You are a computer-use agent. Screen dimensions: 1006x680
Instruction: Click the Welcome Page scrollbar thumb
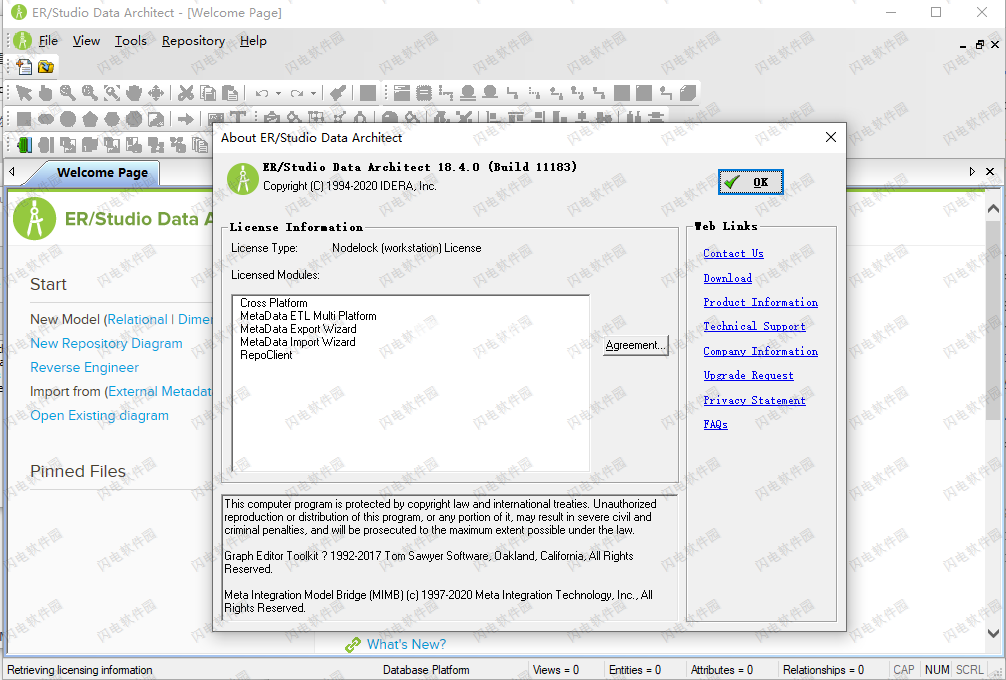pos(993,321)
